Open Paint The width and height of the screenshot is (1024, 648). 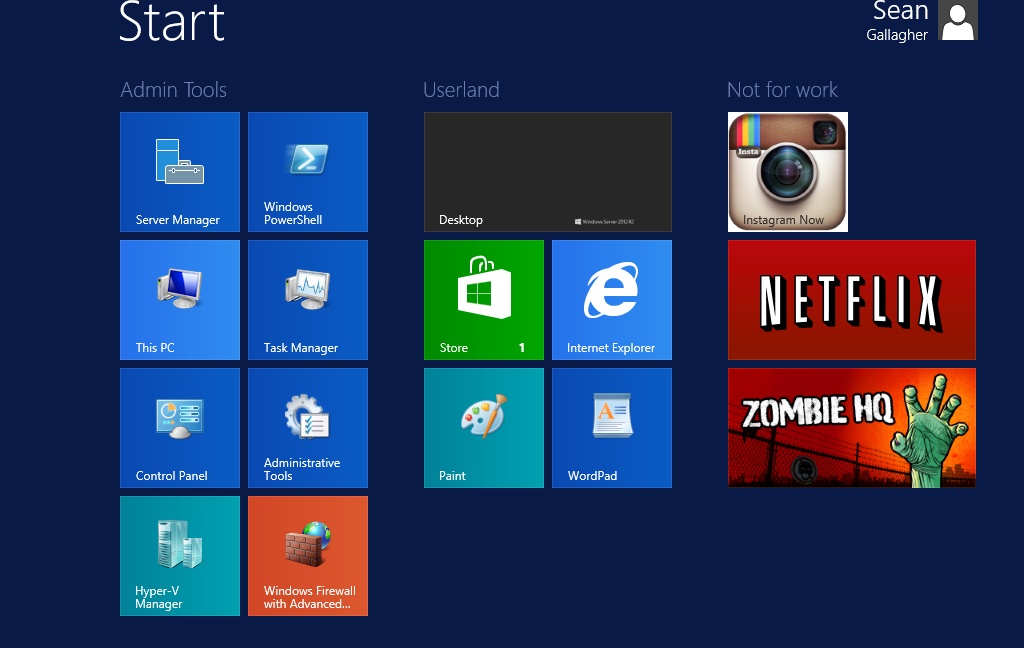pos(483,428)
